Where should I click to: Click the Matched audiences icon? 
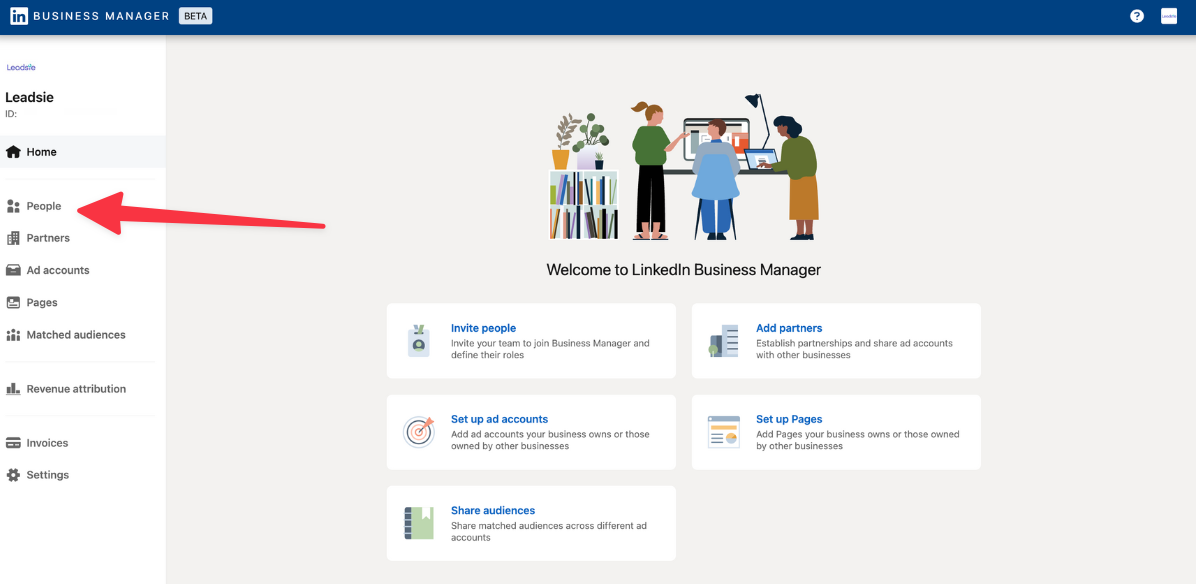point(13,334)
